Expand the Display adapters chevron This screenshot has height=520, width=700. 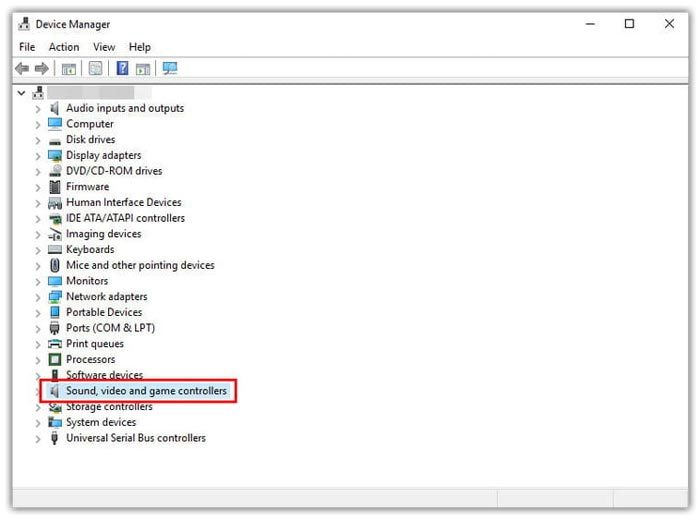[x=38, y=156]
